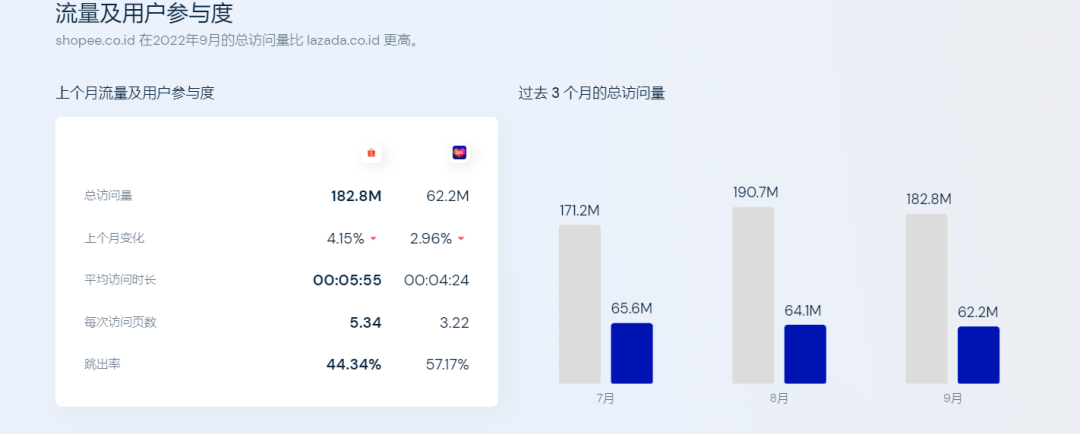Click the section title 上个月流量及用户参与度

point(135,93)
